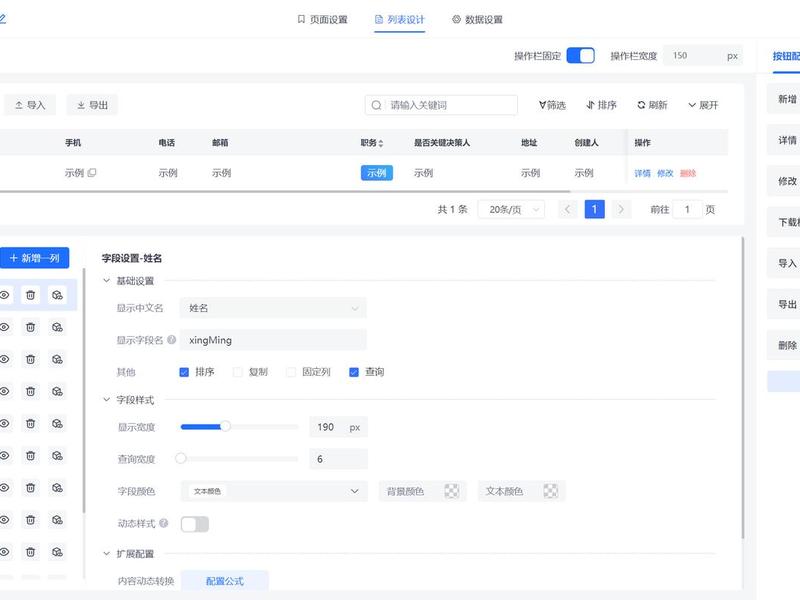The height and width of the screenshot is (600, 800).
Task: Go to previous page with left arrow
Action: click(567, 209)
